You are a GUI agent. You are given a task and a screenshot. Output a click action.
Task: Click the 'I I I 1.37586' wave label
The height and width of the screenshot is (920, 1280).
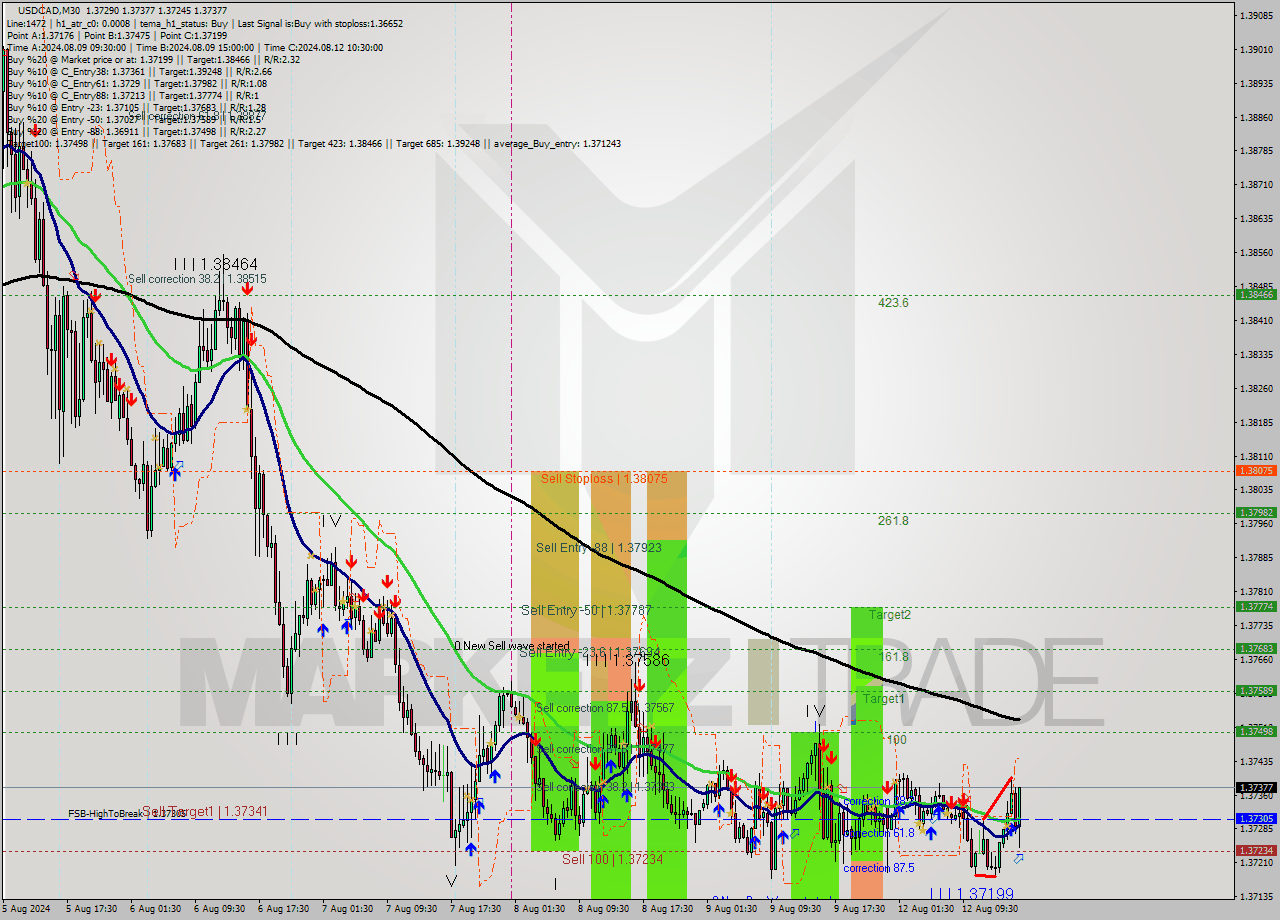click(626, 660)
